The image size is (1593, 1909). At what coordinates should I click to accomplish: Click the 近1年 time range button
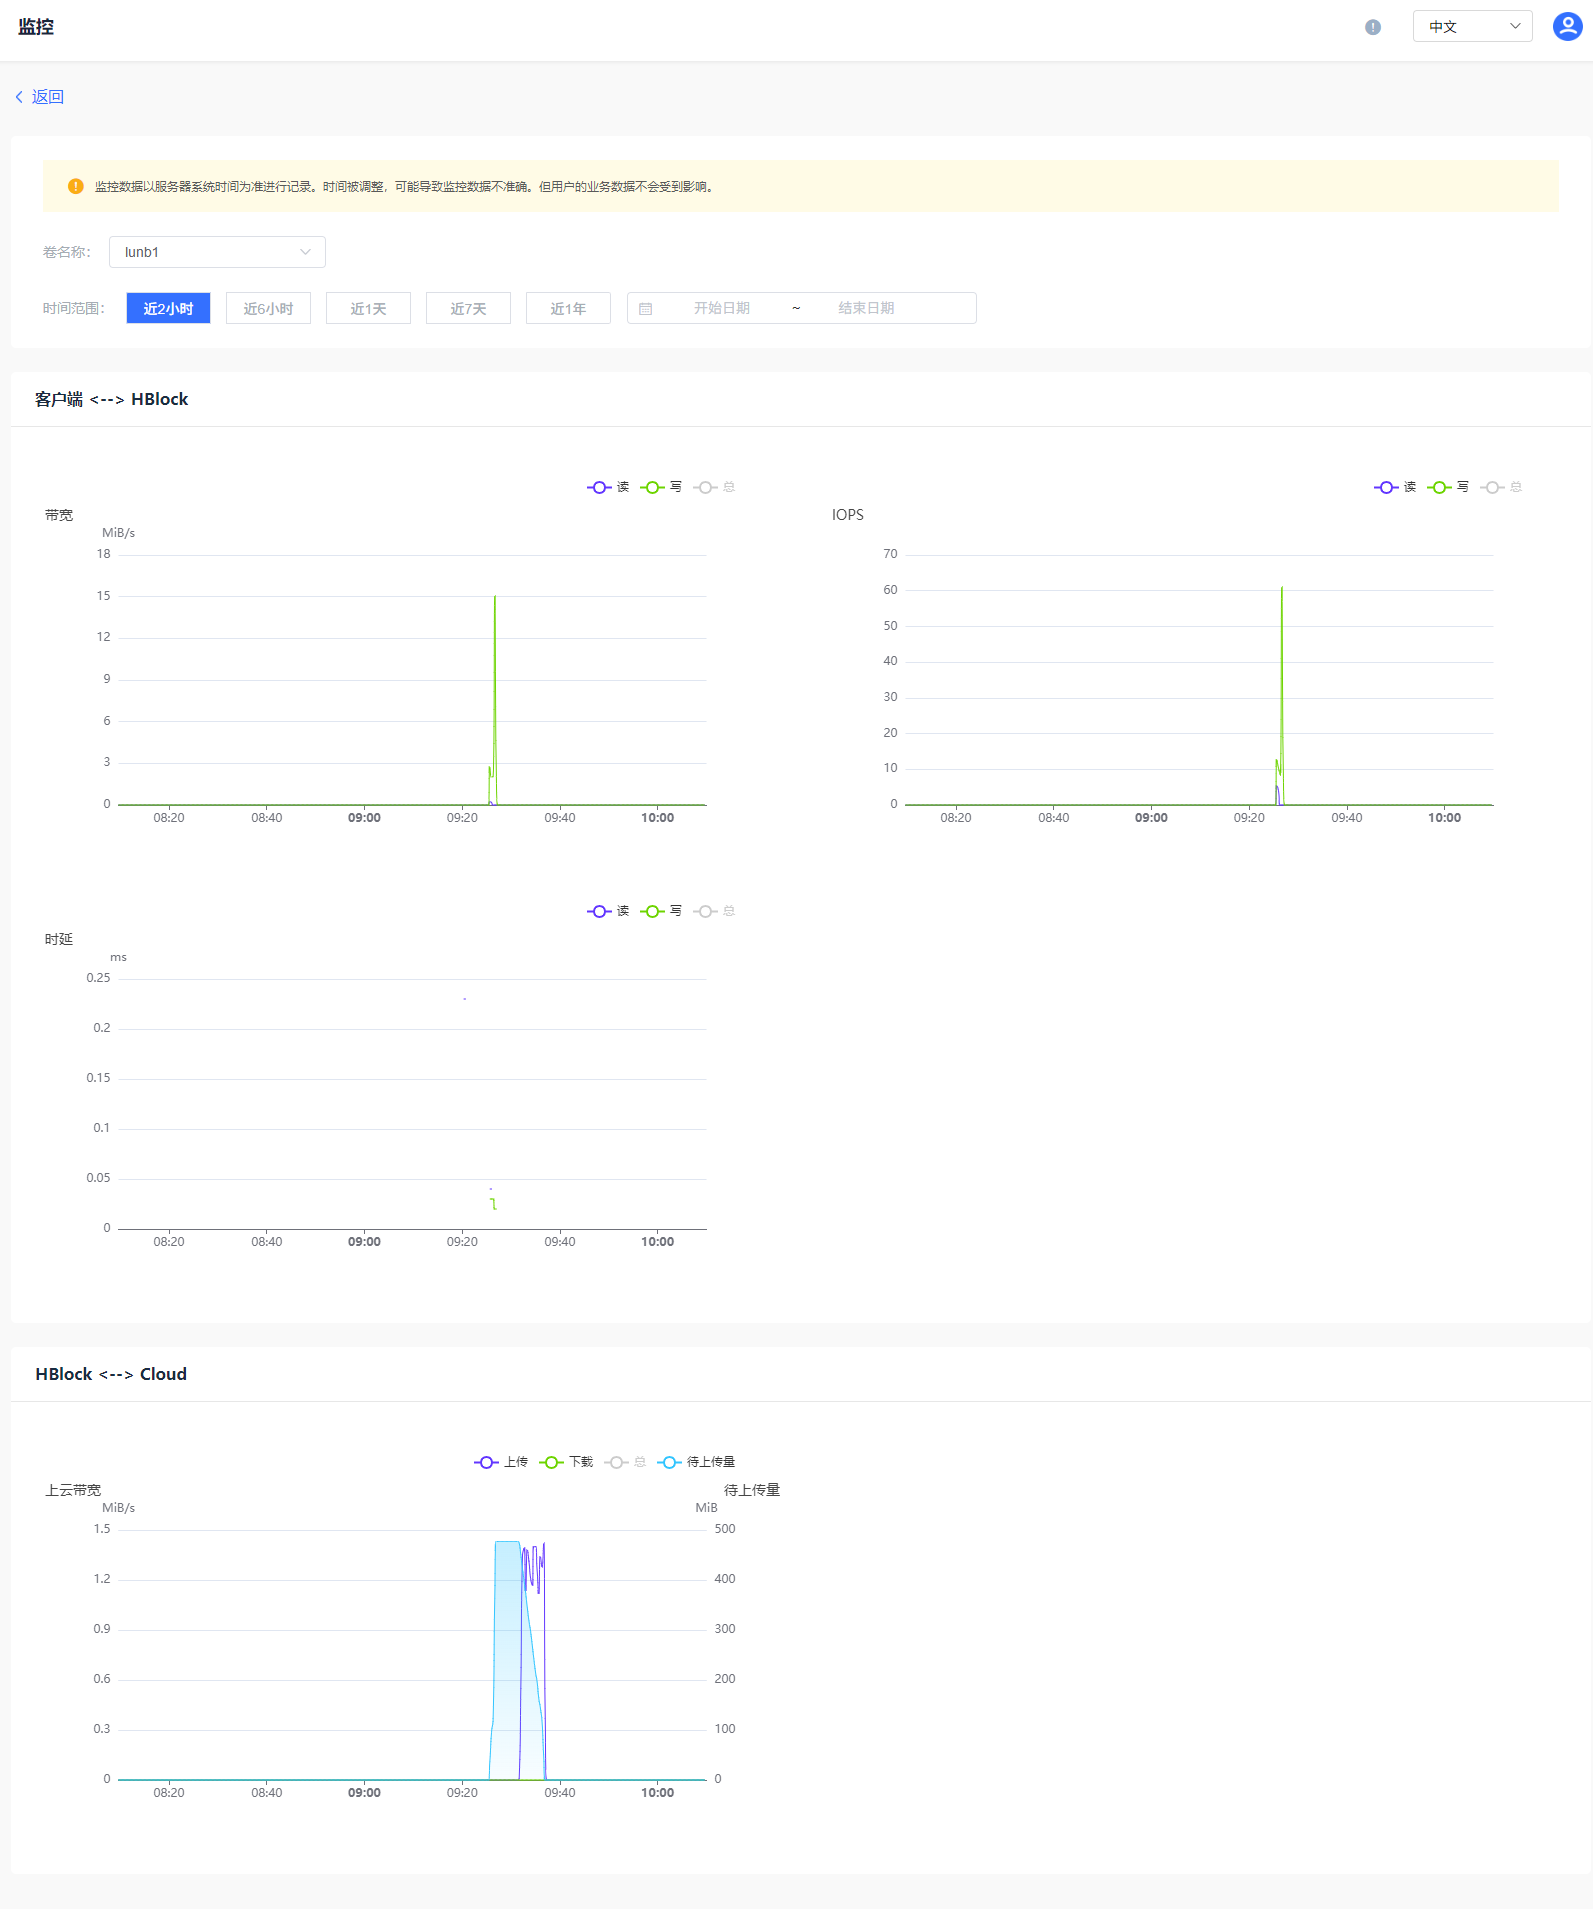coord(568,309)
